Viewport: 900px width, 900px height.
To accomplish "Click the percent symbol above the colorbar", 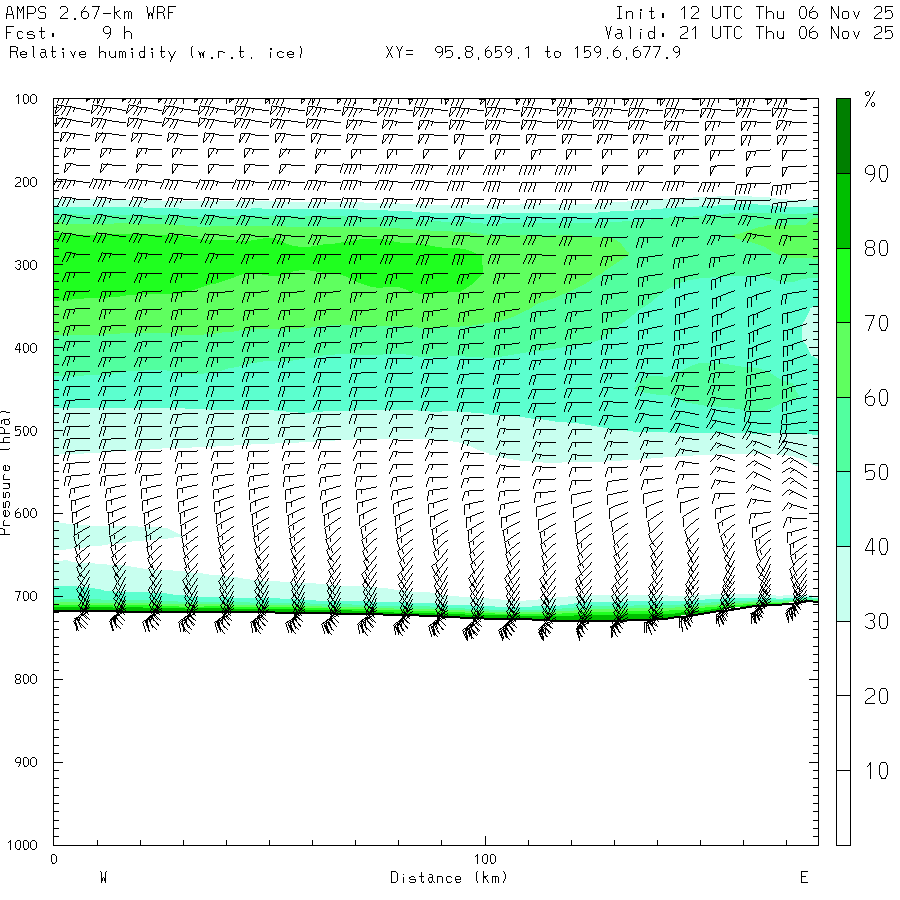I will point(870,100).
